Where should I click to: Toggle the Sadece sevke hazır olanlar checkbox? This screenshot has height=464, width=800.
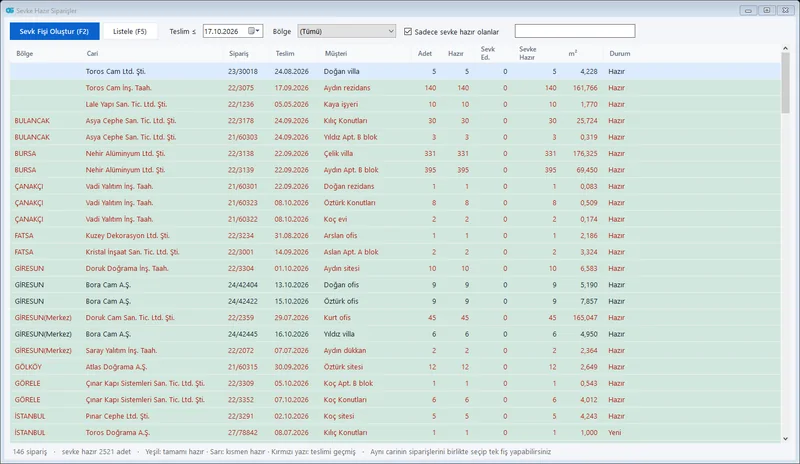pos(408,32)
